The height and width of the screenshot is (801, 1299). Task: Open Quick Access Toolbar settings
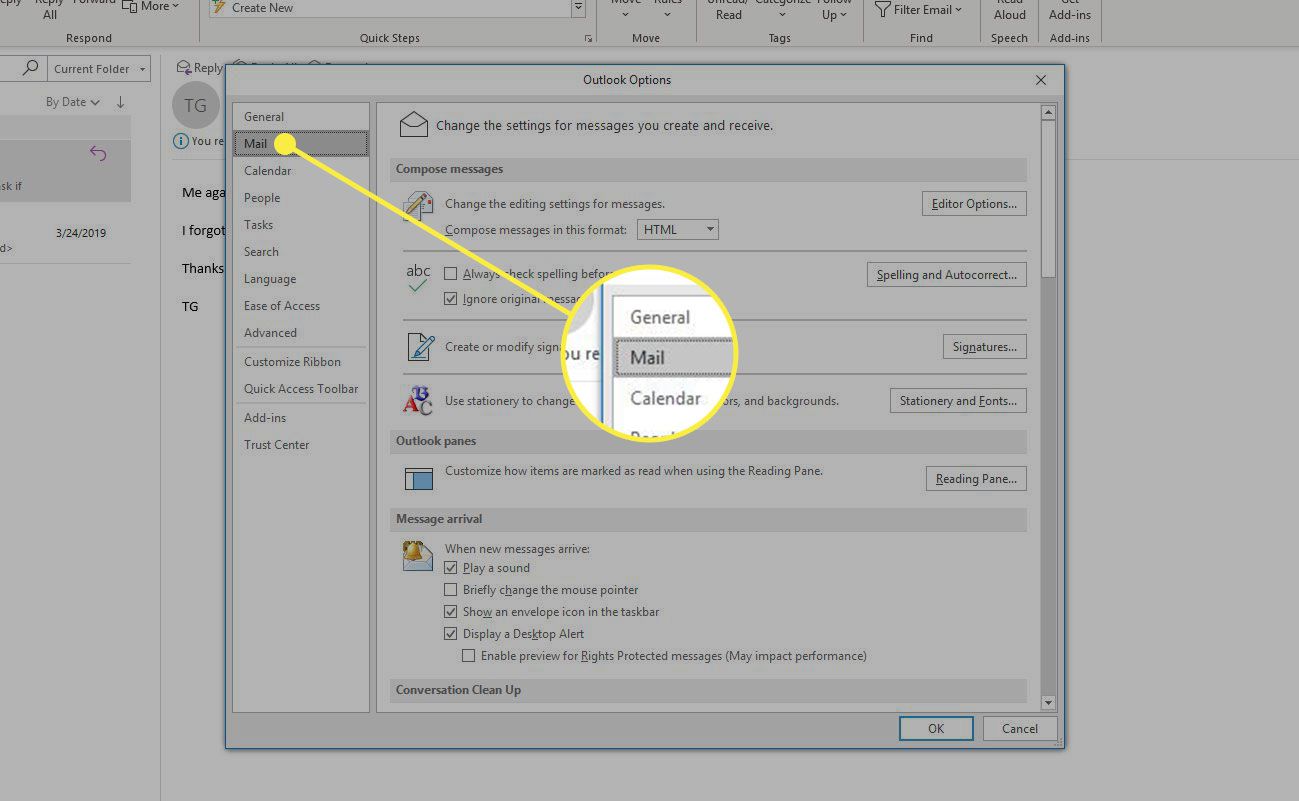coord(300,389)
